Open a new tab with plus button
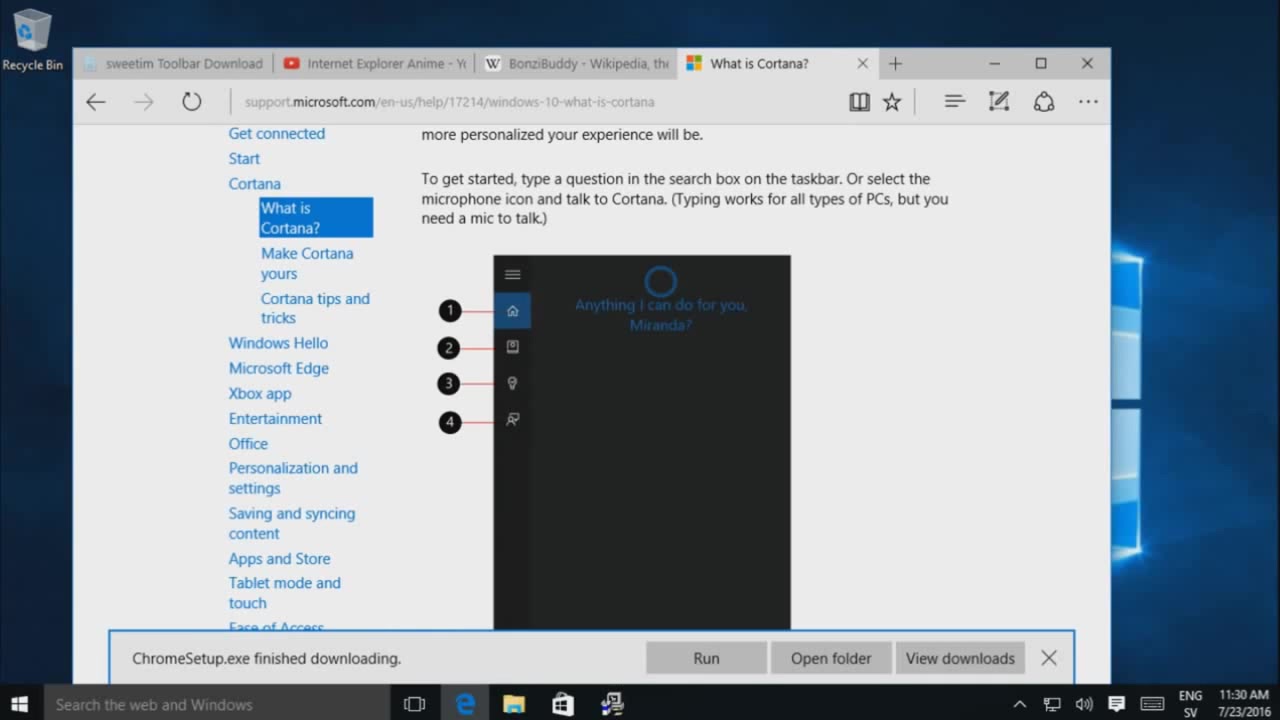The image size is (1280, 720). [895, 64]
